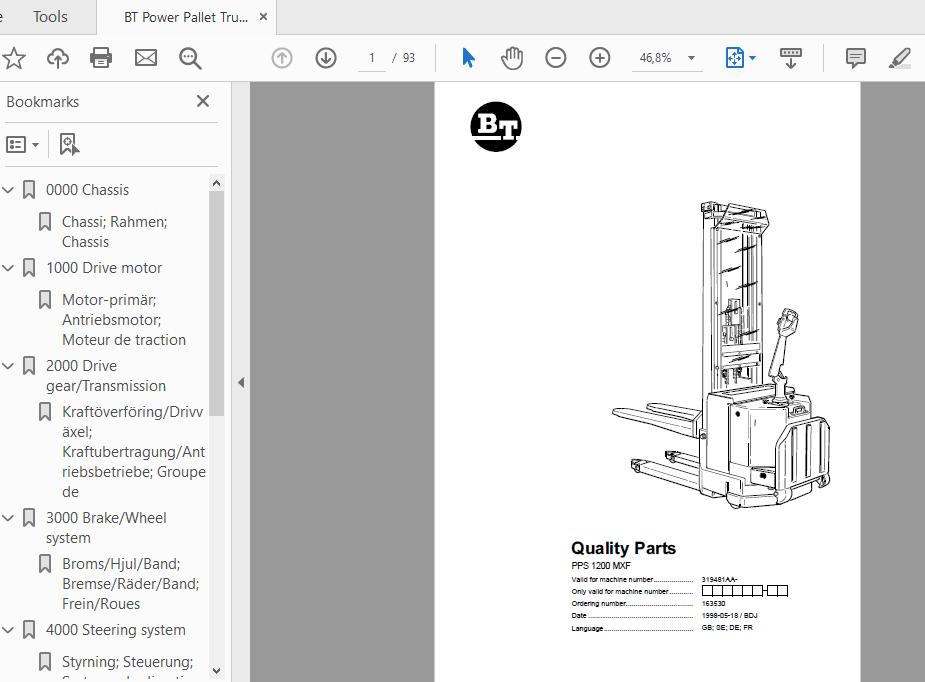Collapse the 0000 Chassis bookmark

tap(9, 190)
